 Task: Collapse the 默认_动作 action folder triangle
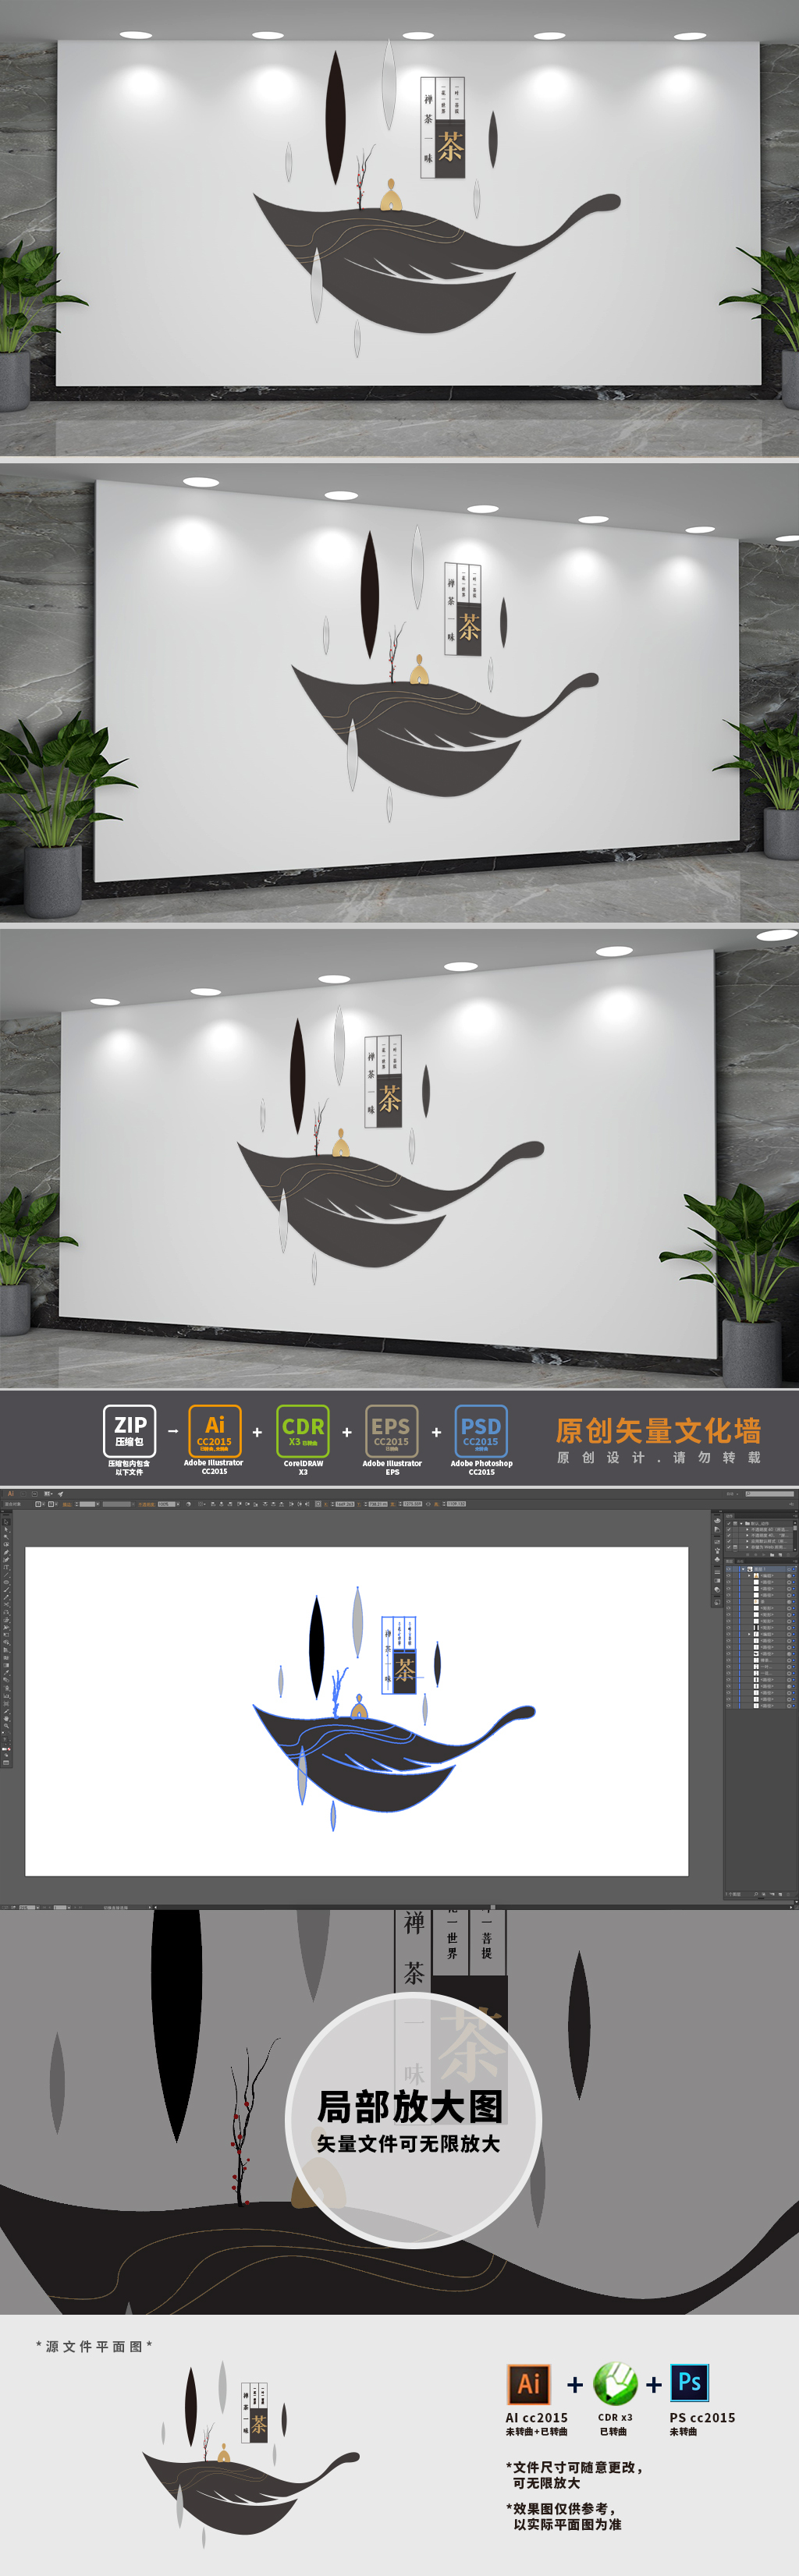point(741,1524)
